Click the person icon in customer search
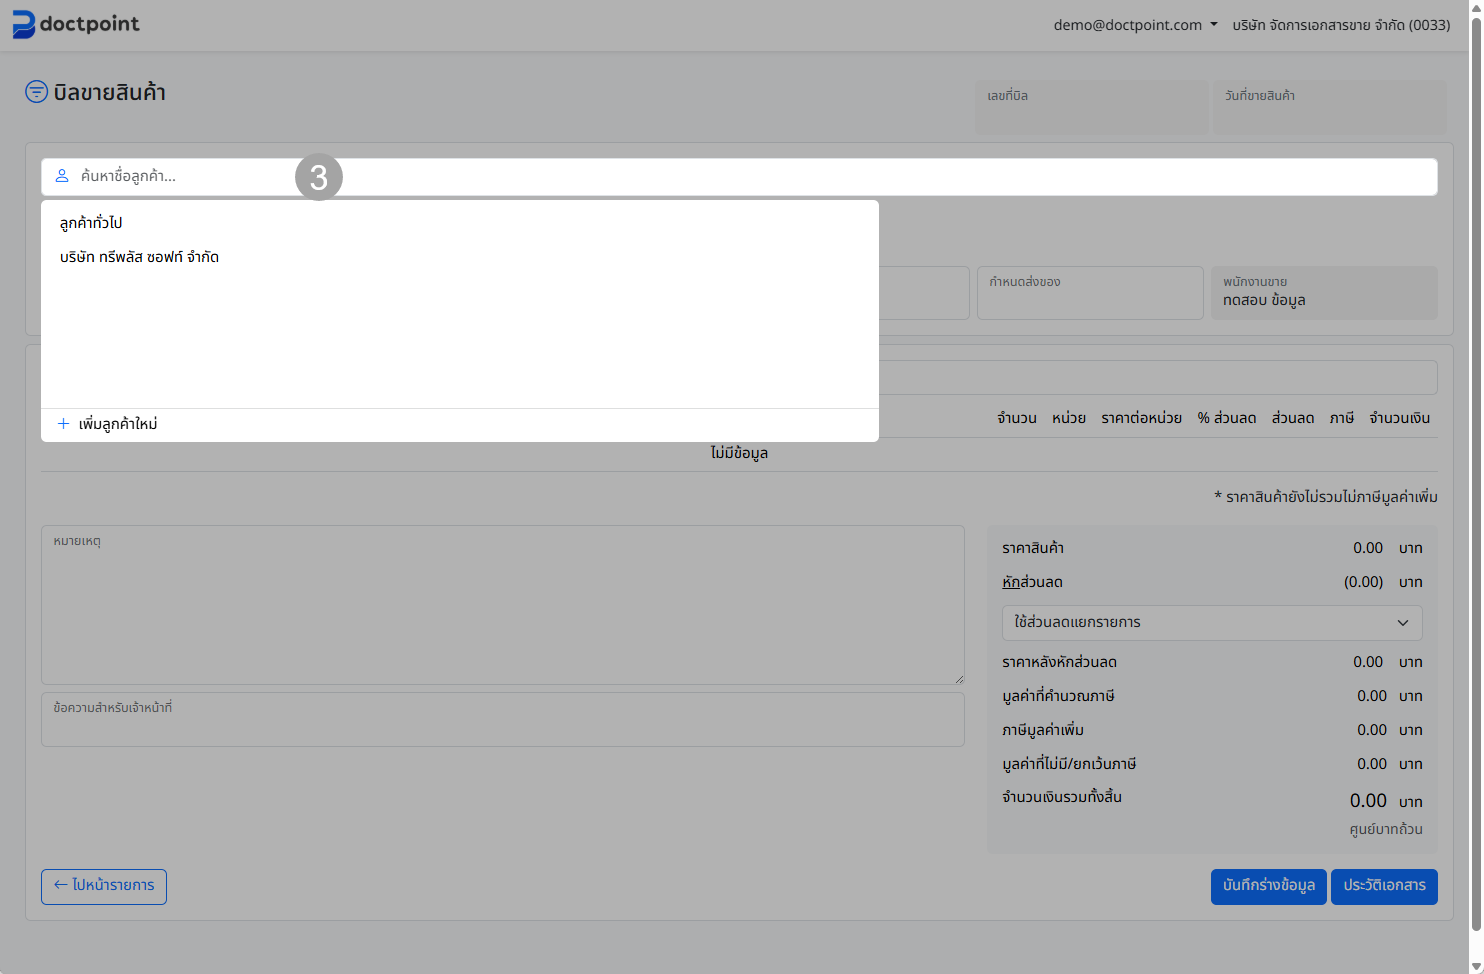The width and height of the screenshot is (1484, 974). click(x=62, y=176)
